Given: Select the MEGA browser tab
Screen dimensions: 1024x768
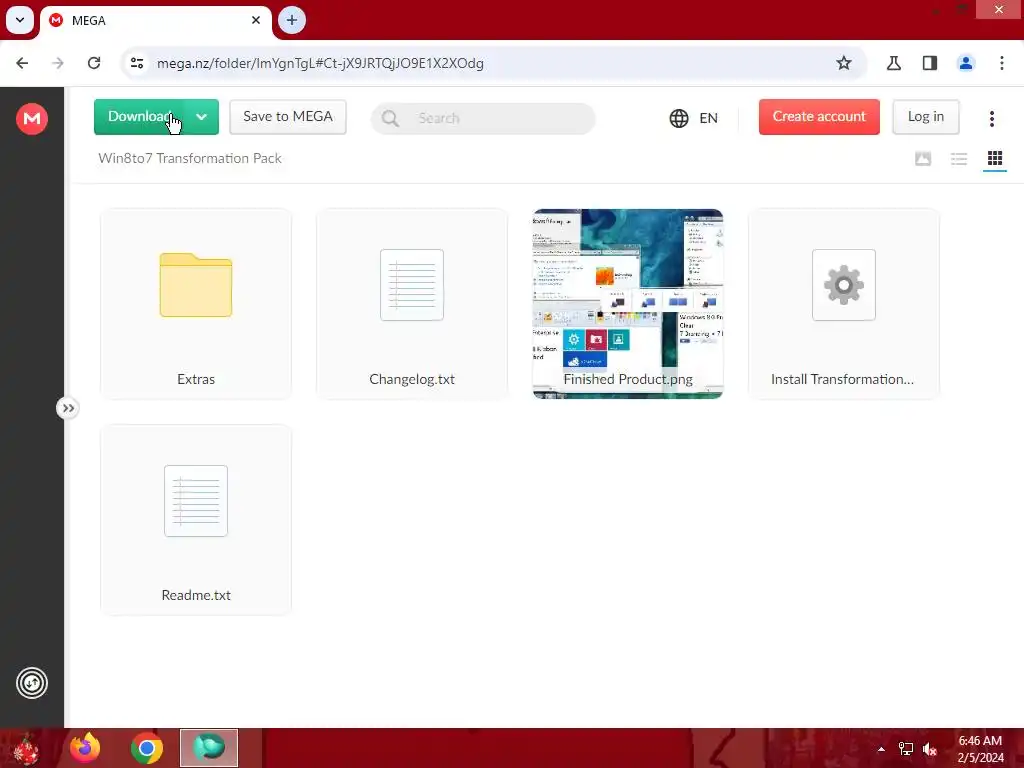Looking at the screenshot, I should point(155,21).
